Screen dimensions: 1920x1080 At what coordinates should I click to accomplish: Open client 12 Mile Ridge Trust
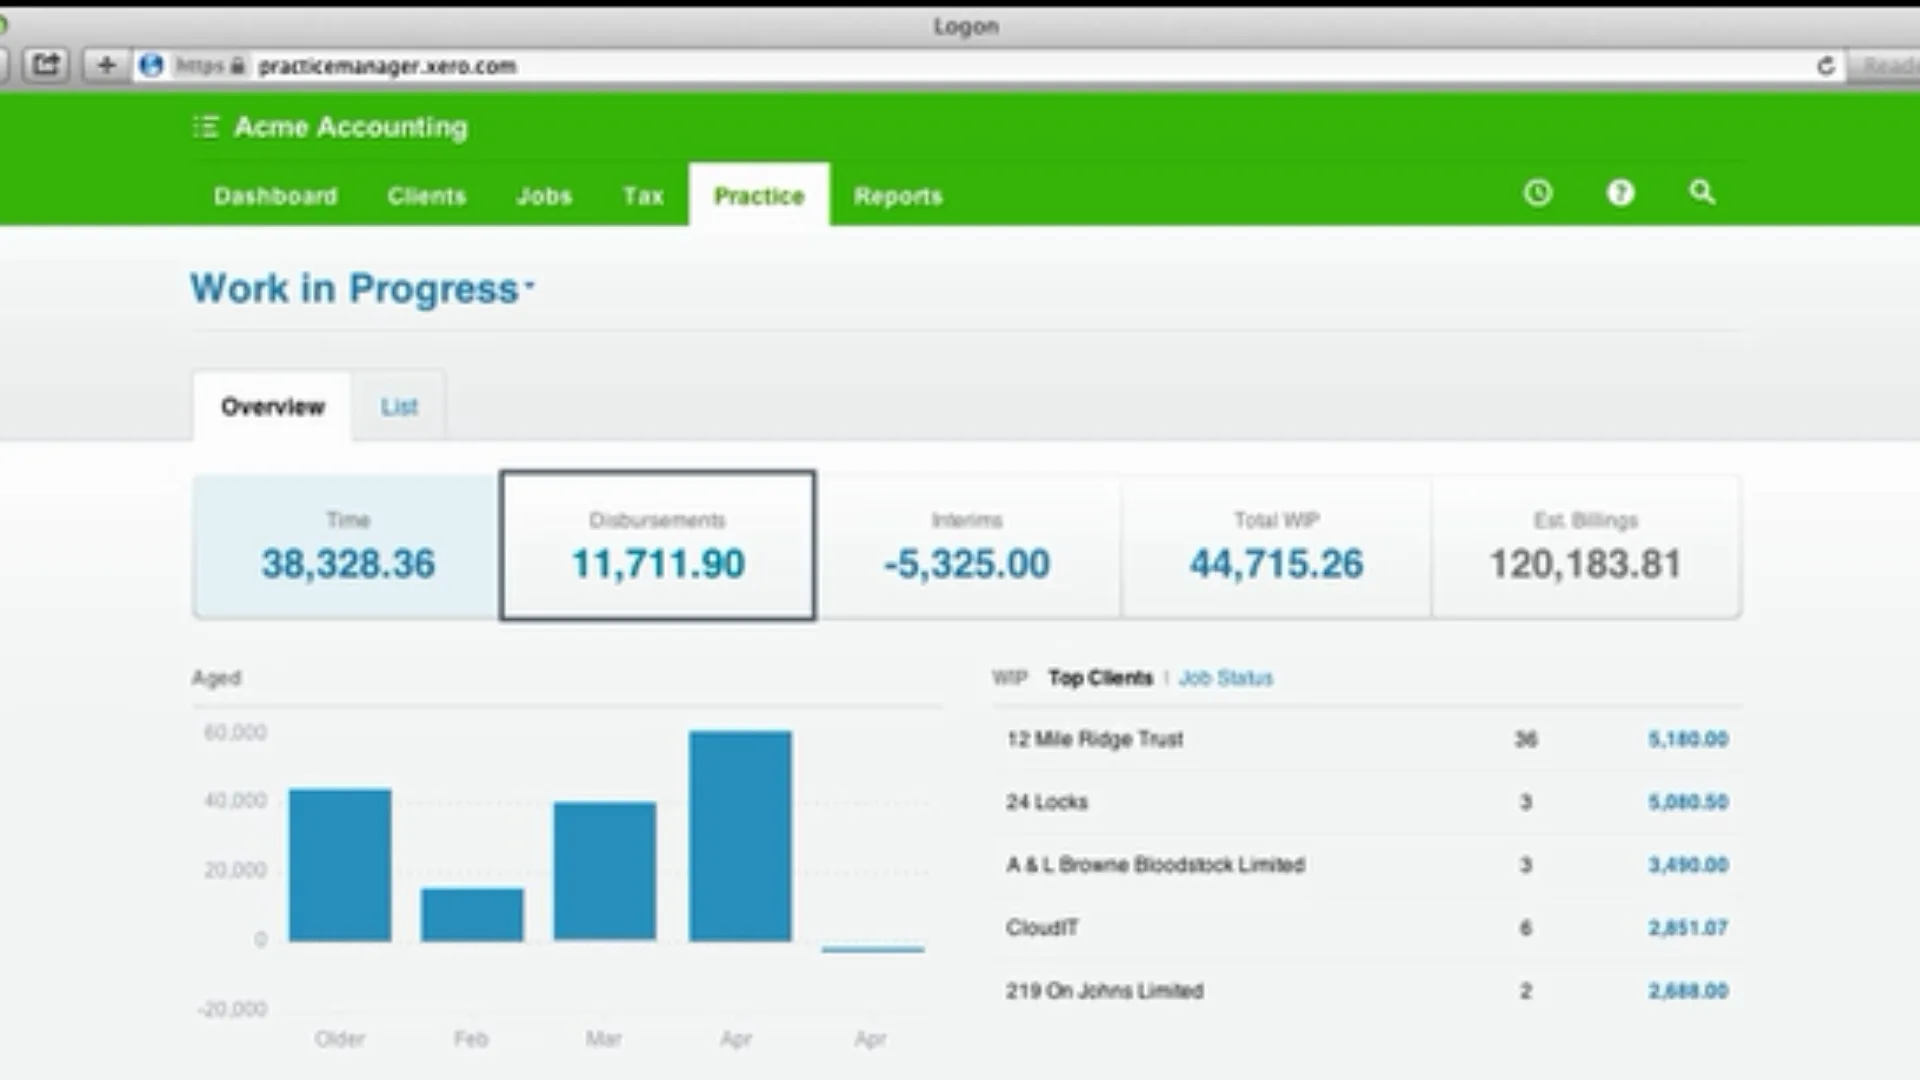point(1095,739)
